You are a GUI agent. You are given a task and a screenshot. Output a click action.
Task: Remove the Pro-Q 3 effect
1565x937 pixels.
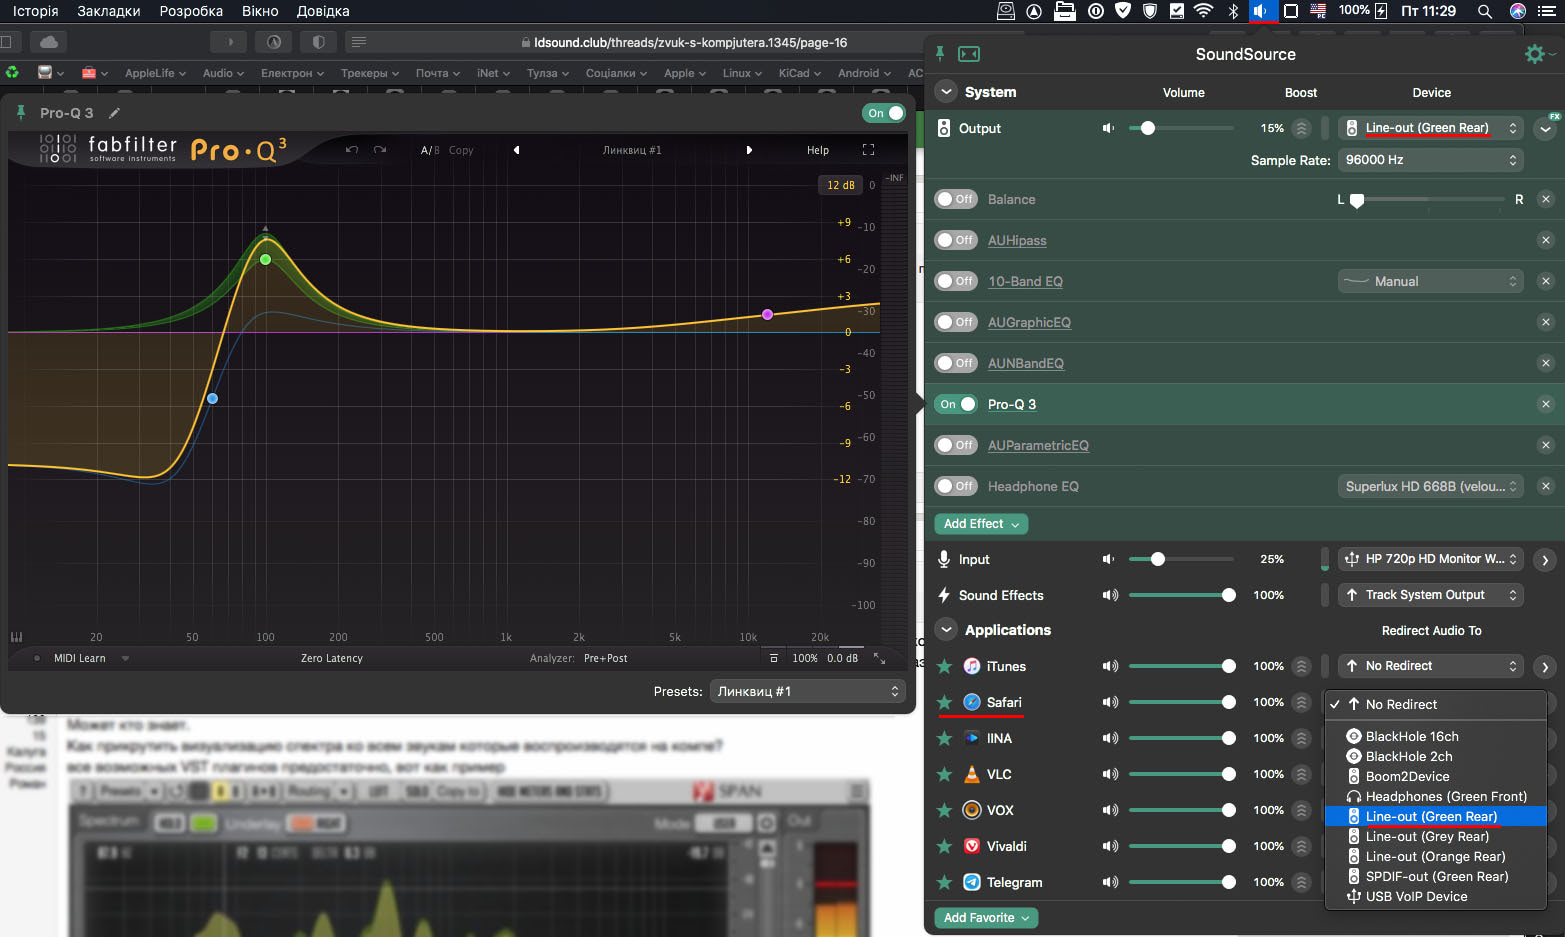coord(1546,404)
